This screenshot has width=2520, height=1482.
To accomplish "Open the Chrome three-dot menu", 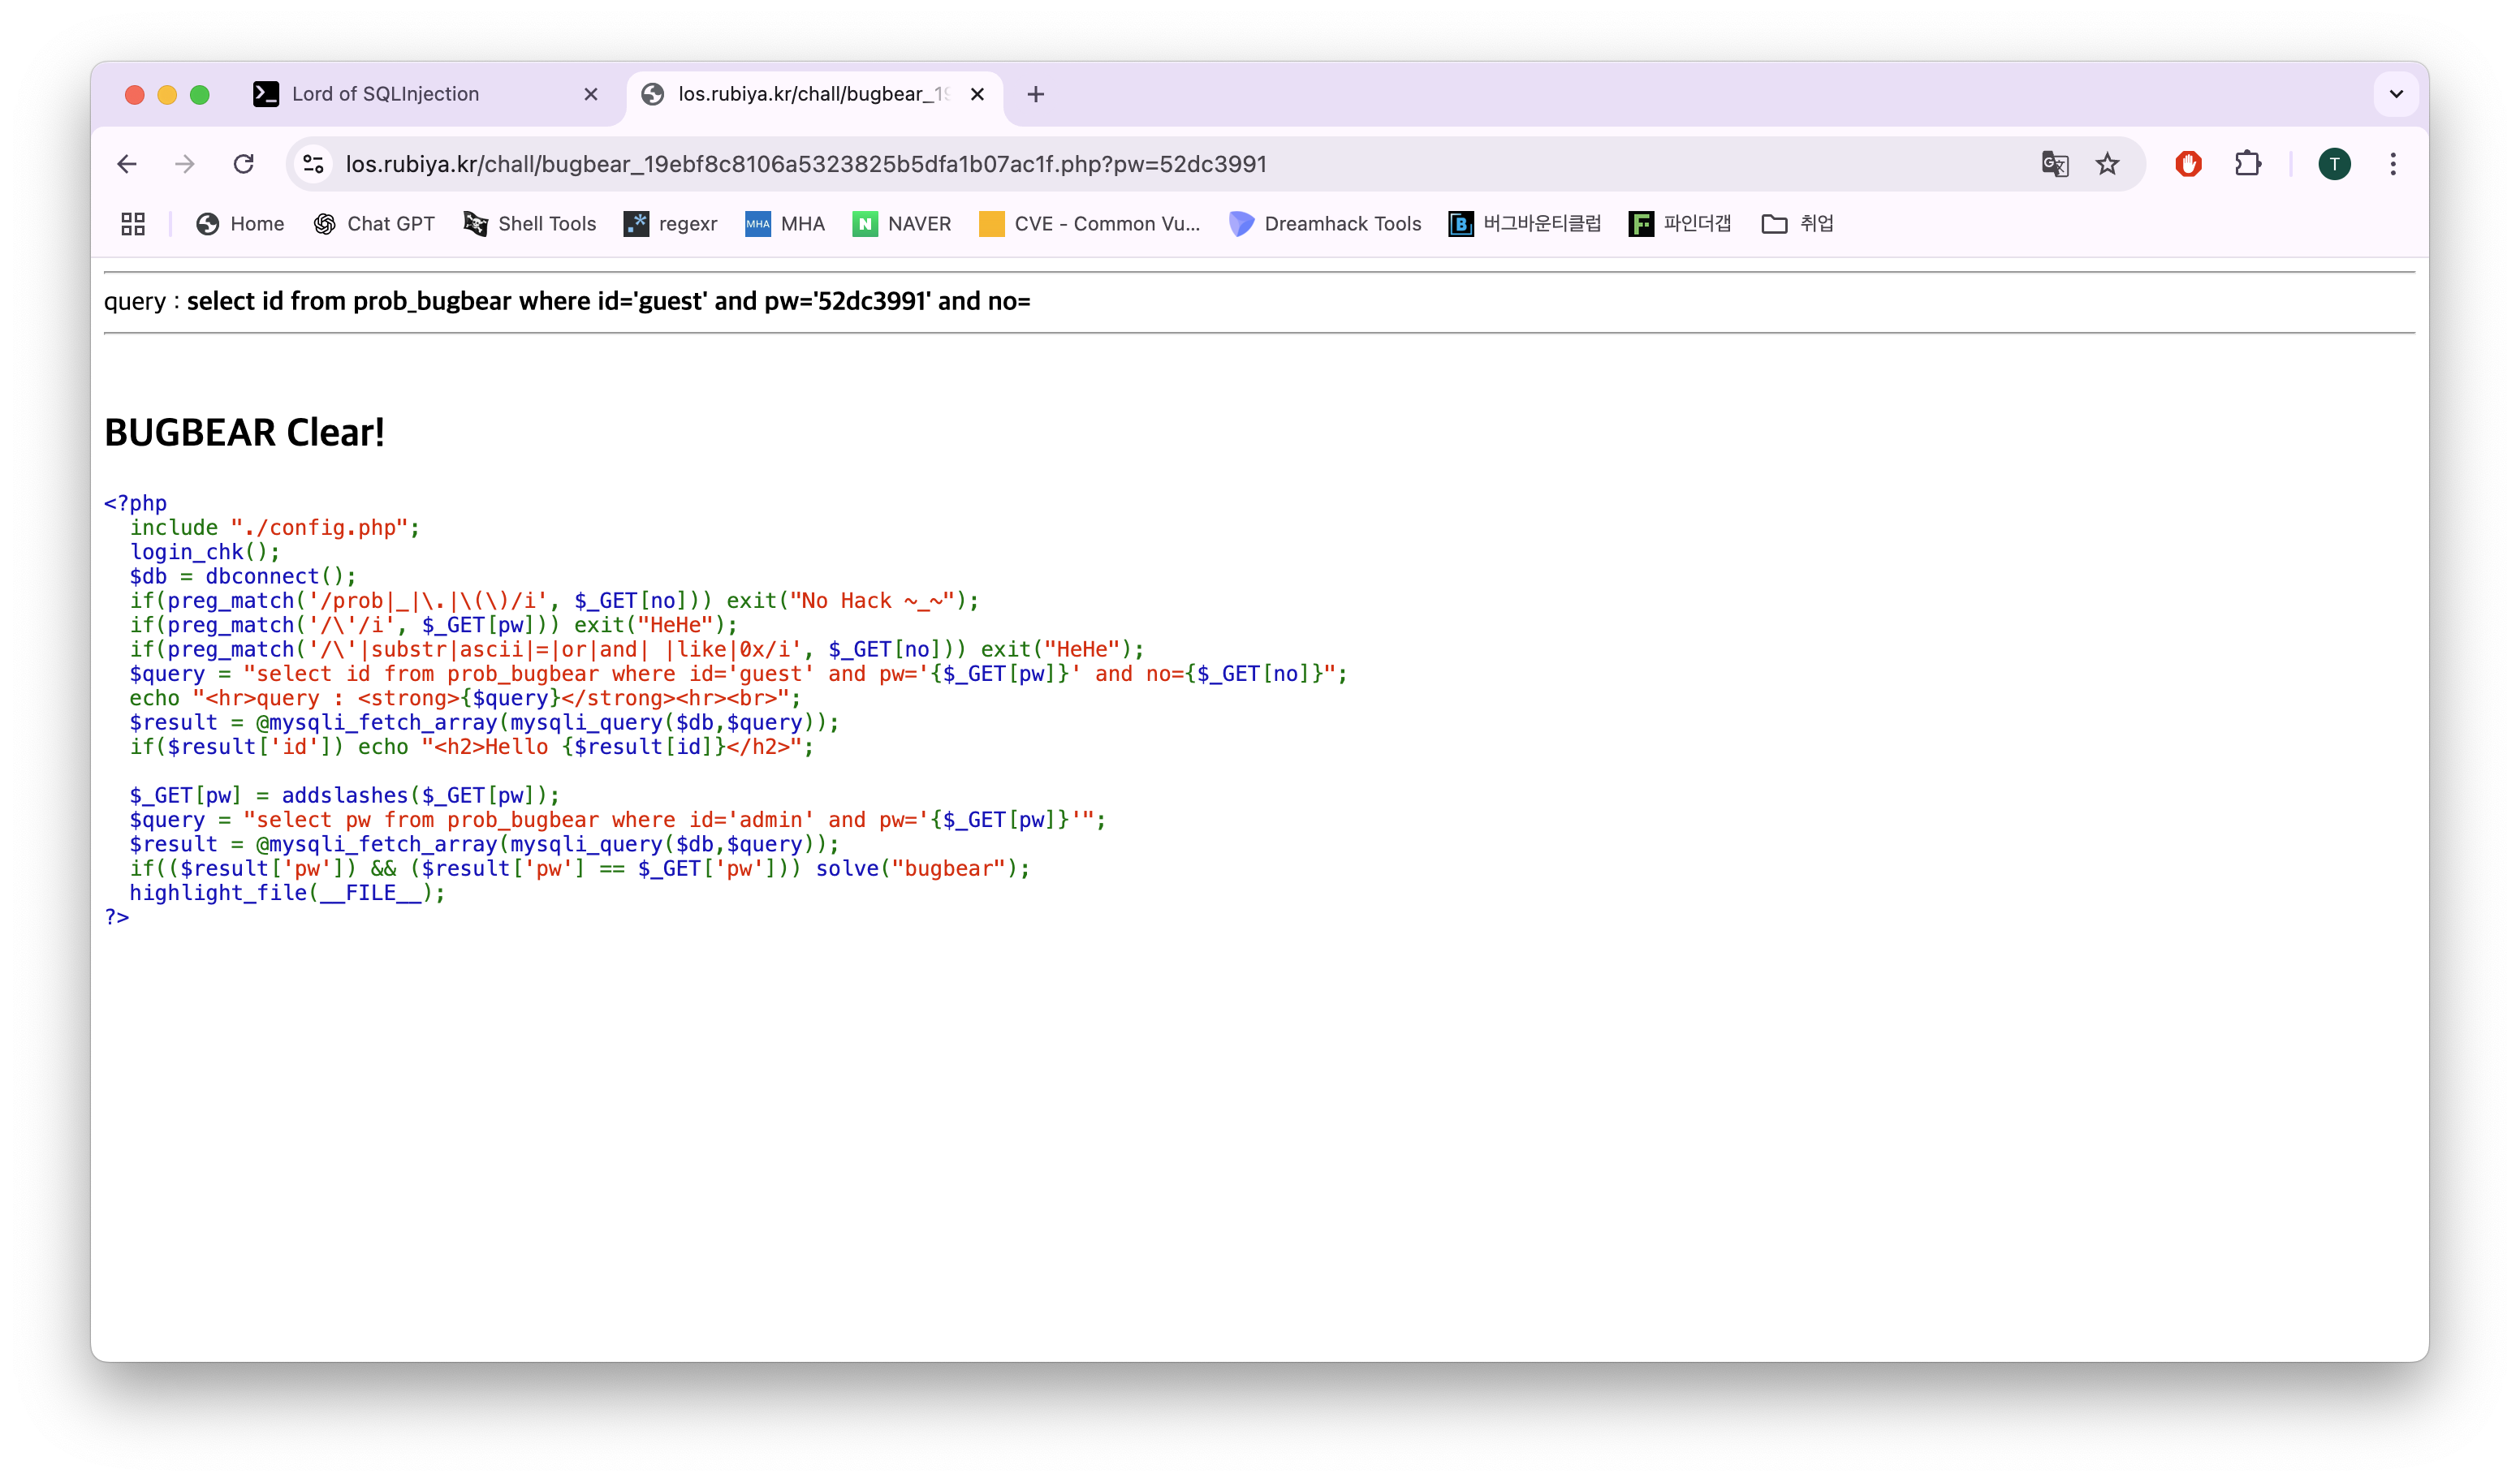I will pyautogui.click(x=2392, y=164).
